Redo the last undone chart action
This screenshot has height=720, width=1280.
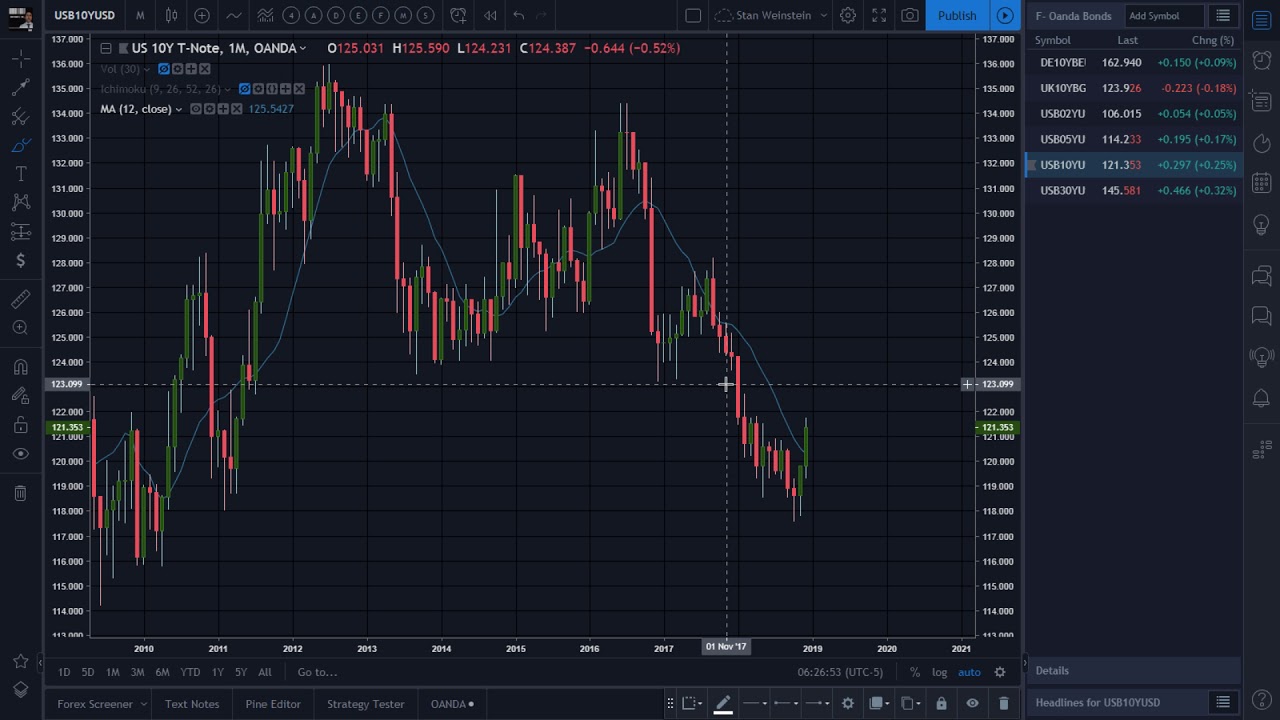point(541,15)
